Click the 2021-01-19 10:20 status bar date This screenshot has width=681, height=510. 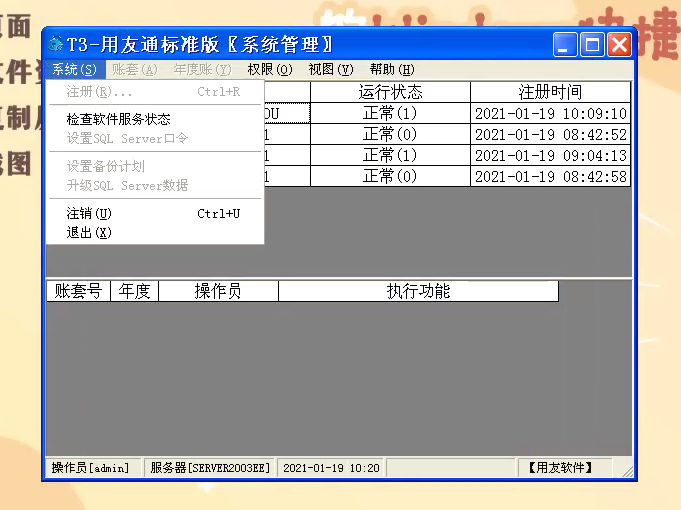pyautogui.click(x=331, y=468)
